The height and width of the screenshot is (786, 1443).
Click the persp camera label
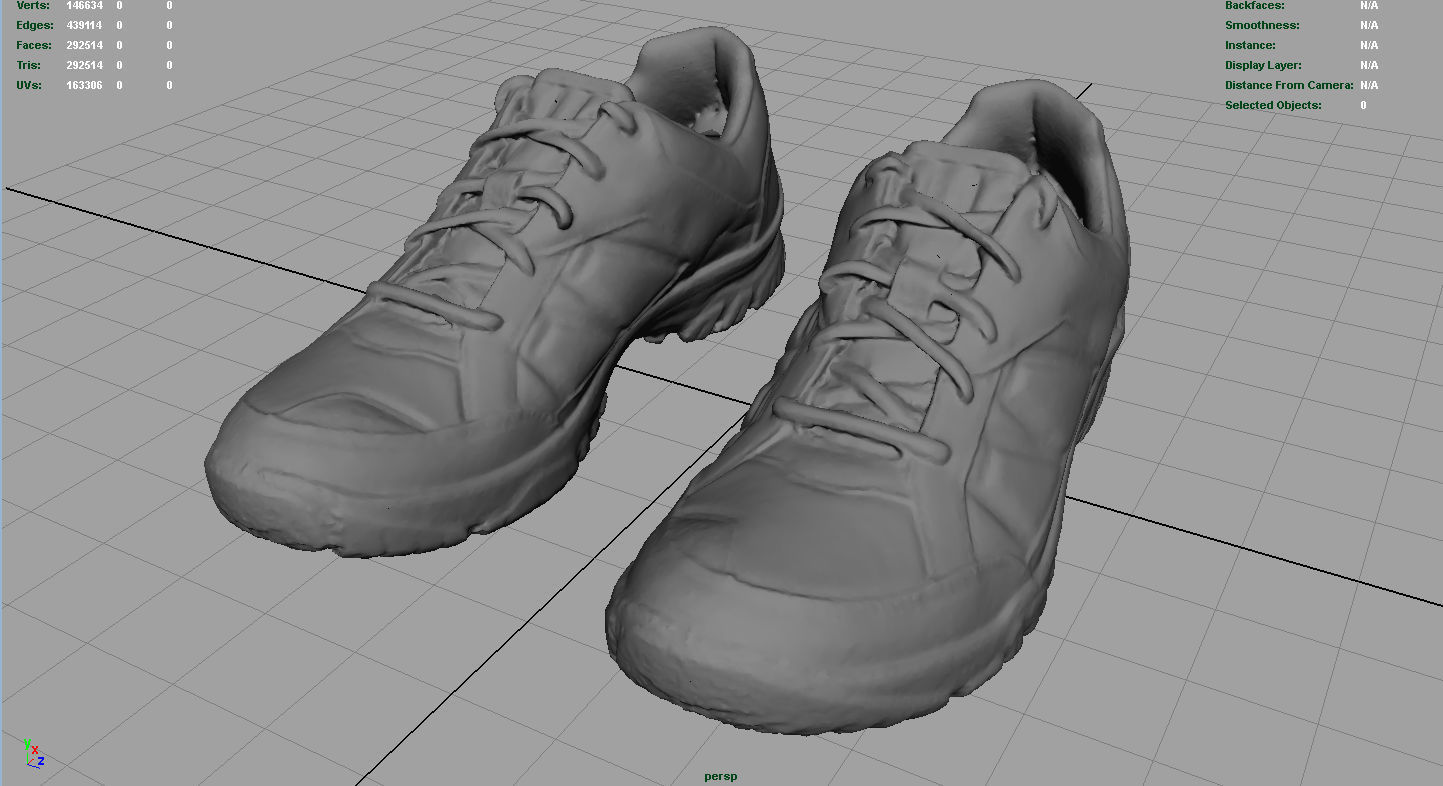pos(720,776)
